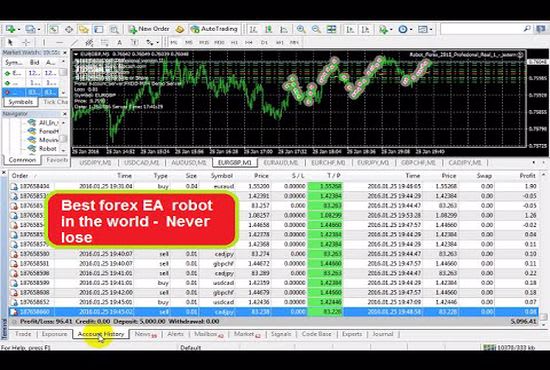Select the trendline drawing tool
Image resolution: width=550 pixels, height=370 pixels.
(x=74, y=42)
